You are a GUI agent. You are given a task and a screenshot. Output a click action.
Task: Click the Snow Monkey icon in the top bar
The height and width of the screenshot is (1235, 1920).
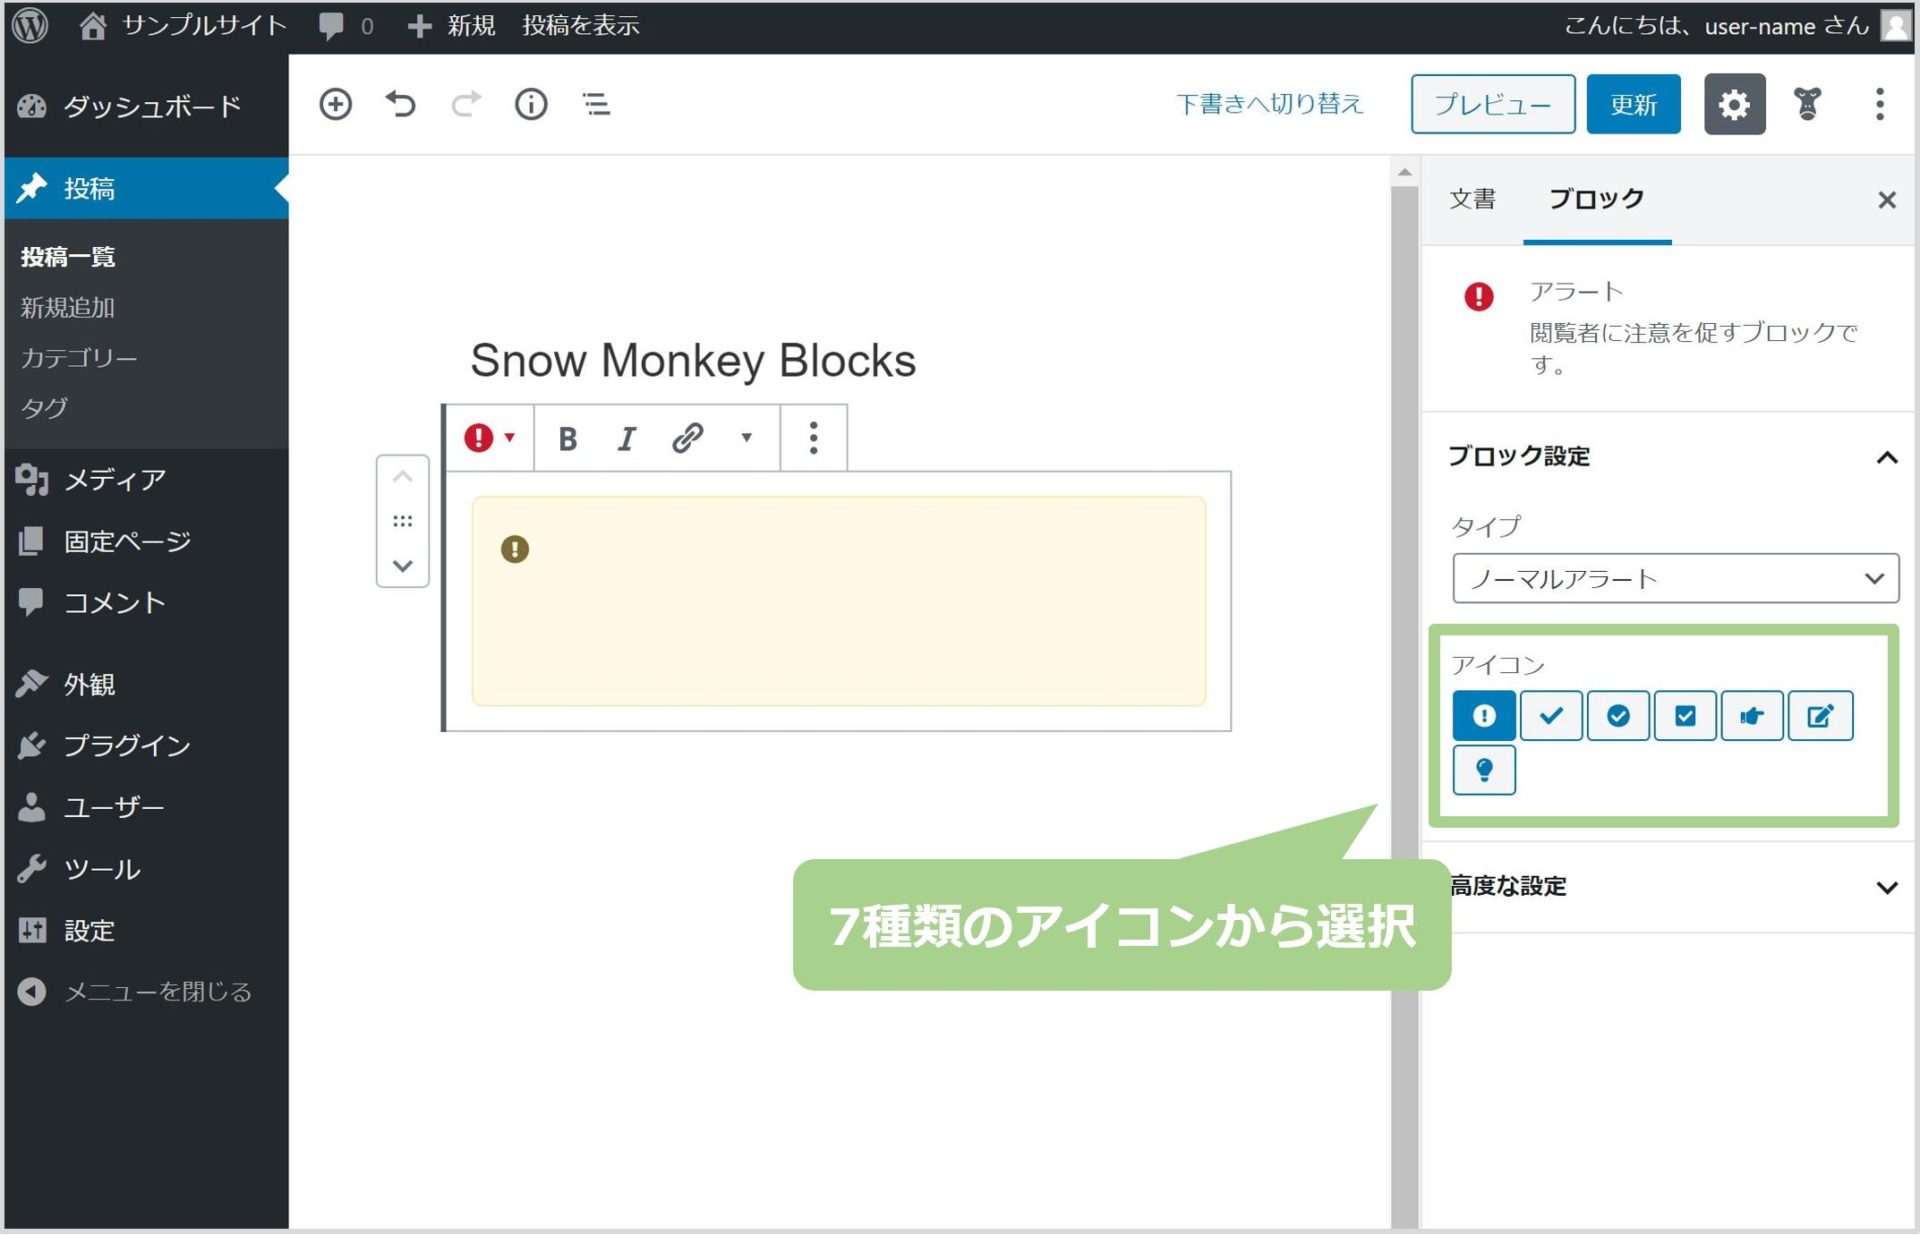click(x=1806, y=103)
